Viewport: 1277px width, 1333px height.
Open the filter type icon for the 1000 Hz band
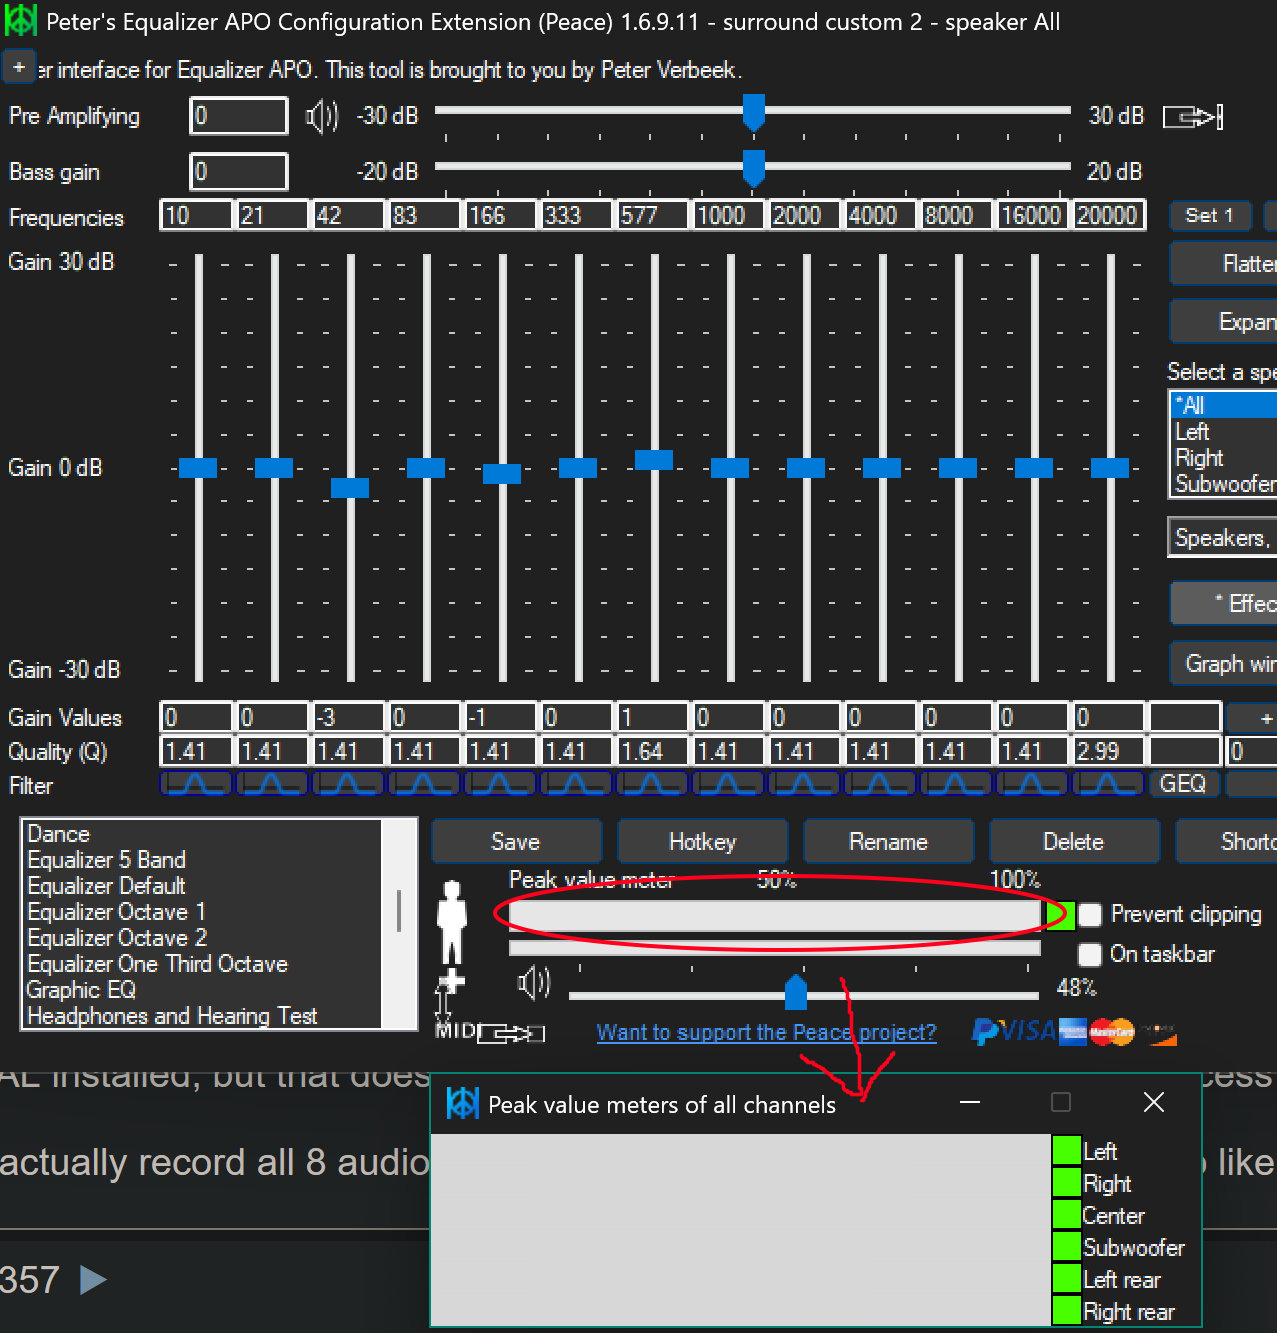(728, 784)
